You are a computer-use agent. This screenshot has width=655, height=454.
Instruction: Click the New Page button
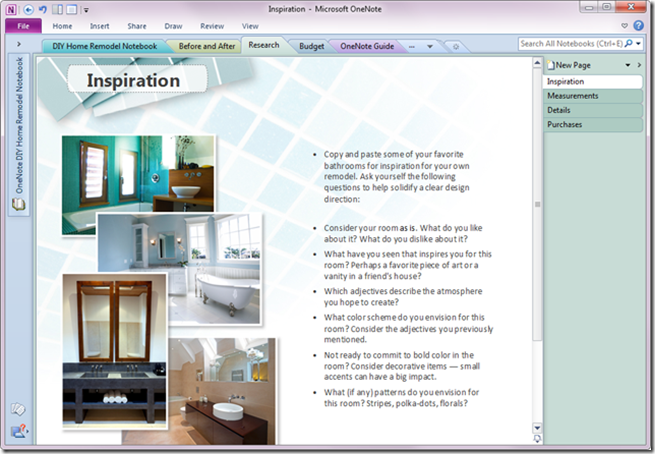tap(569, 65)
